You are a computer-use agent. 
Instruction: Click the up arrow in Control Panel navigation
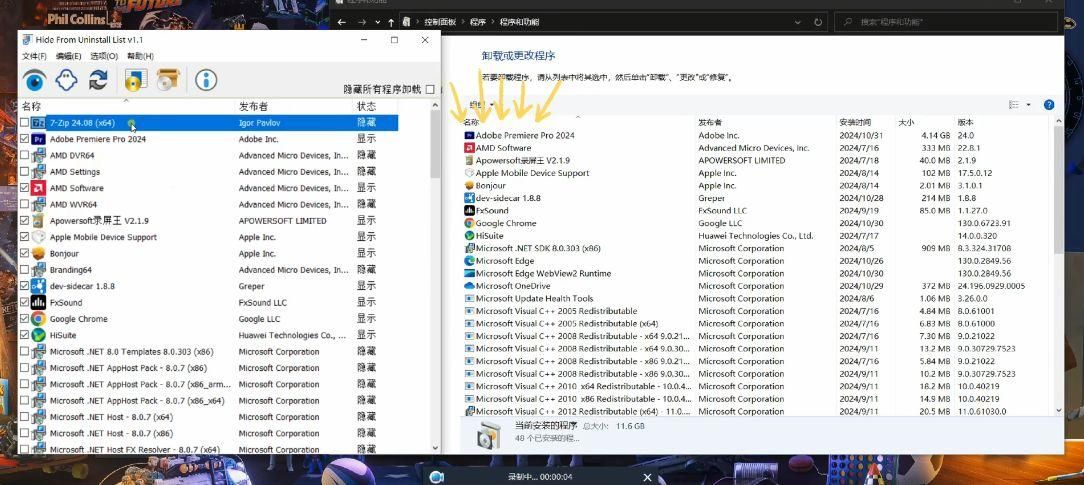click(391, 22)
